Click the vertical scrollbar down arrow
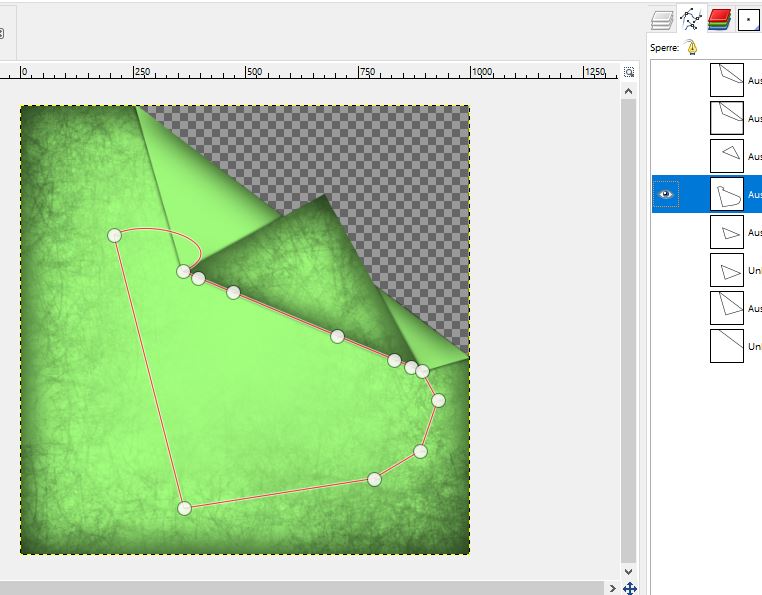 (x=629, y=570)
